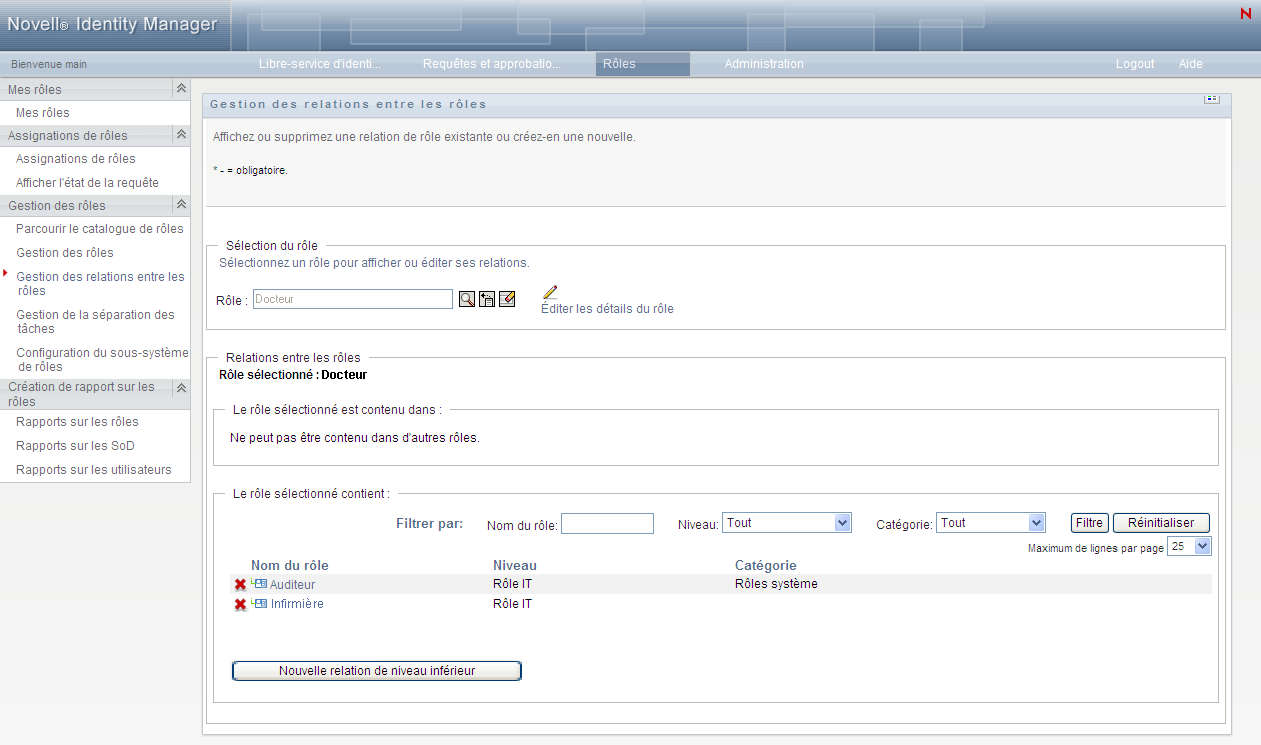Click the reset role field icon
Screen dimensions: 1261x745
click(x=507, y=299)
